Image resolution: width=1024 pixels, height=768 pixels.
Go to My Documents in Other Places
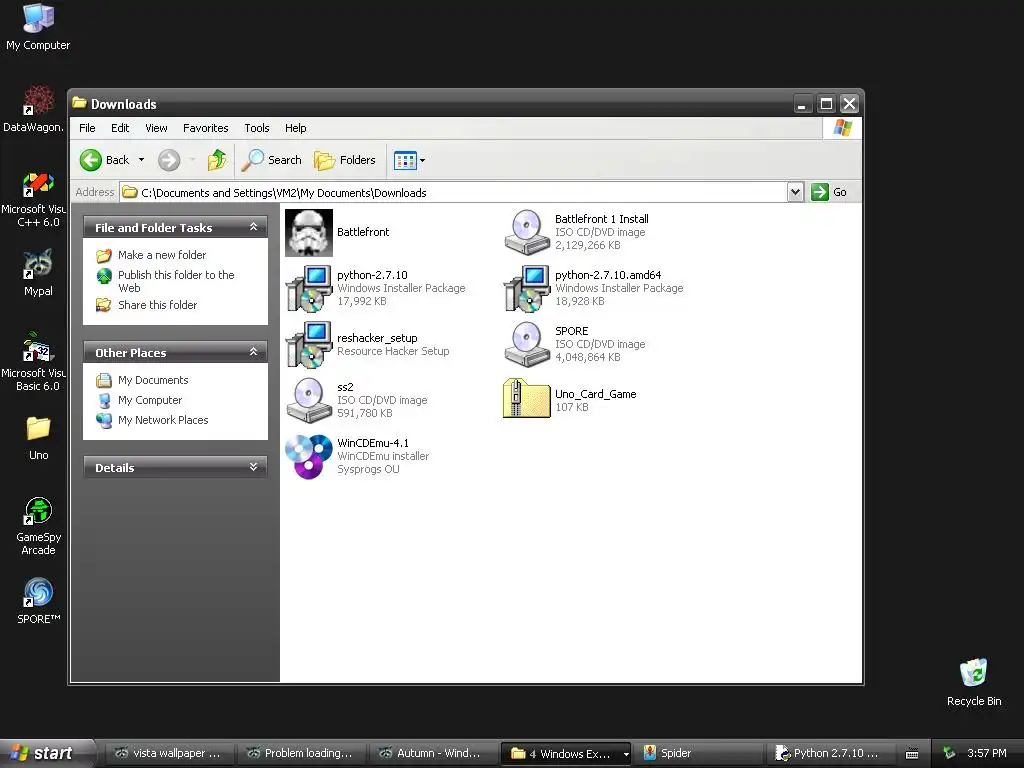pos(153,380)
